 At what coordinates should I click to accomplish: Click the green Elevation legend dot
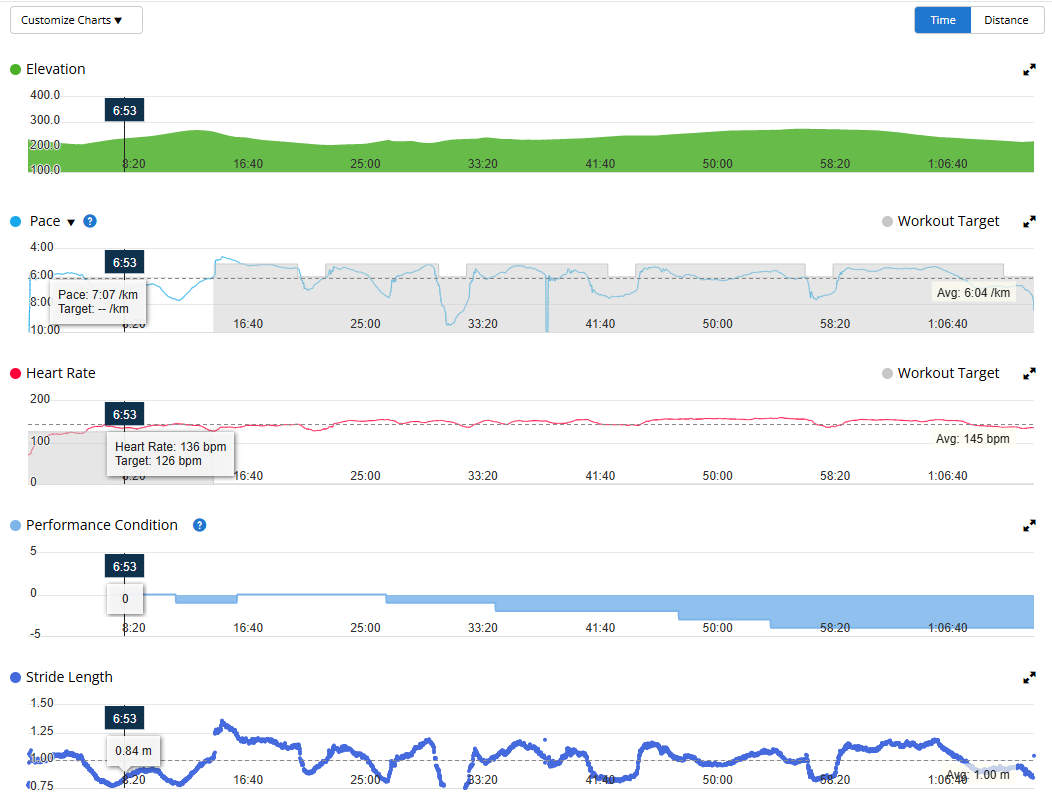15,70
